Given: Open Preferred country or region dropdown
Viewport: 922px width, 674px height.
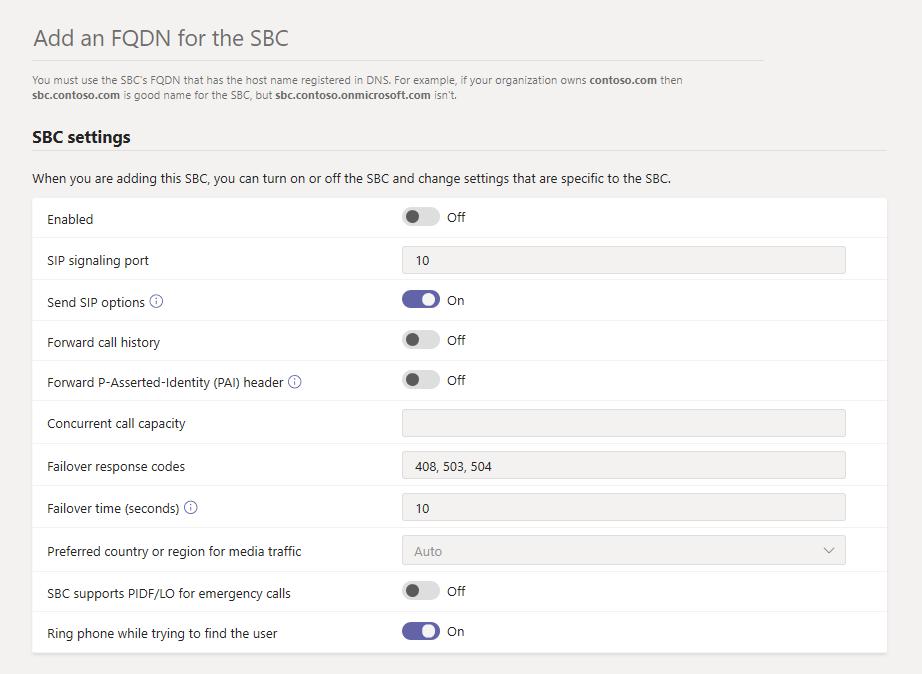Looking at the screenshot, I should (623, 551).
